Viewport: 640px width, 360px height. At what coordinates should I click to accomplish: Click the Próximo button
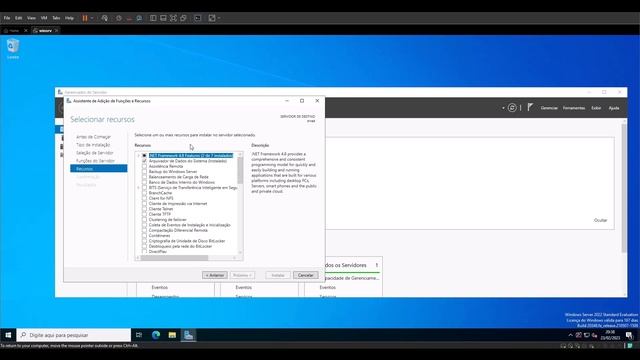pos(242,275)
